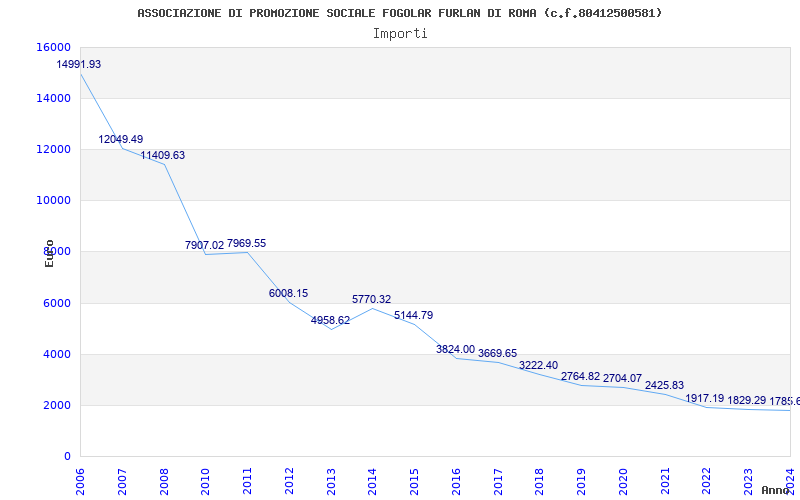Click y-axis tick label 10000
Screen dimensions: 800x500
click(x=54, y=201)
